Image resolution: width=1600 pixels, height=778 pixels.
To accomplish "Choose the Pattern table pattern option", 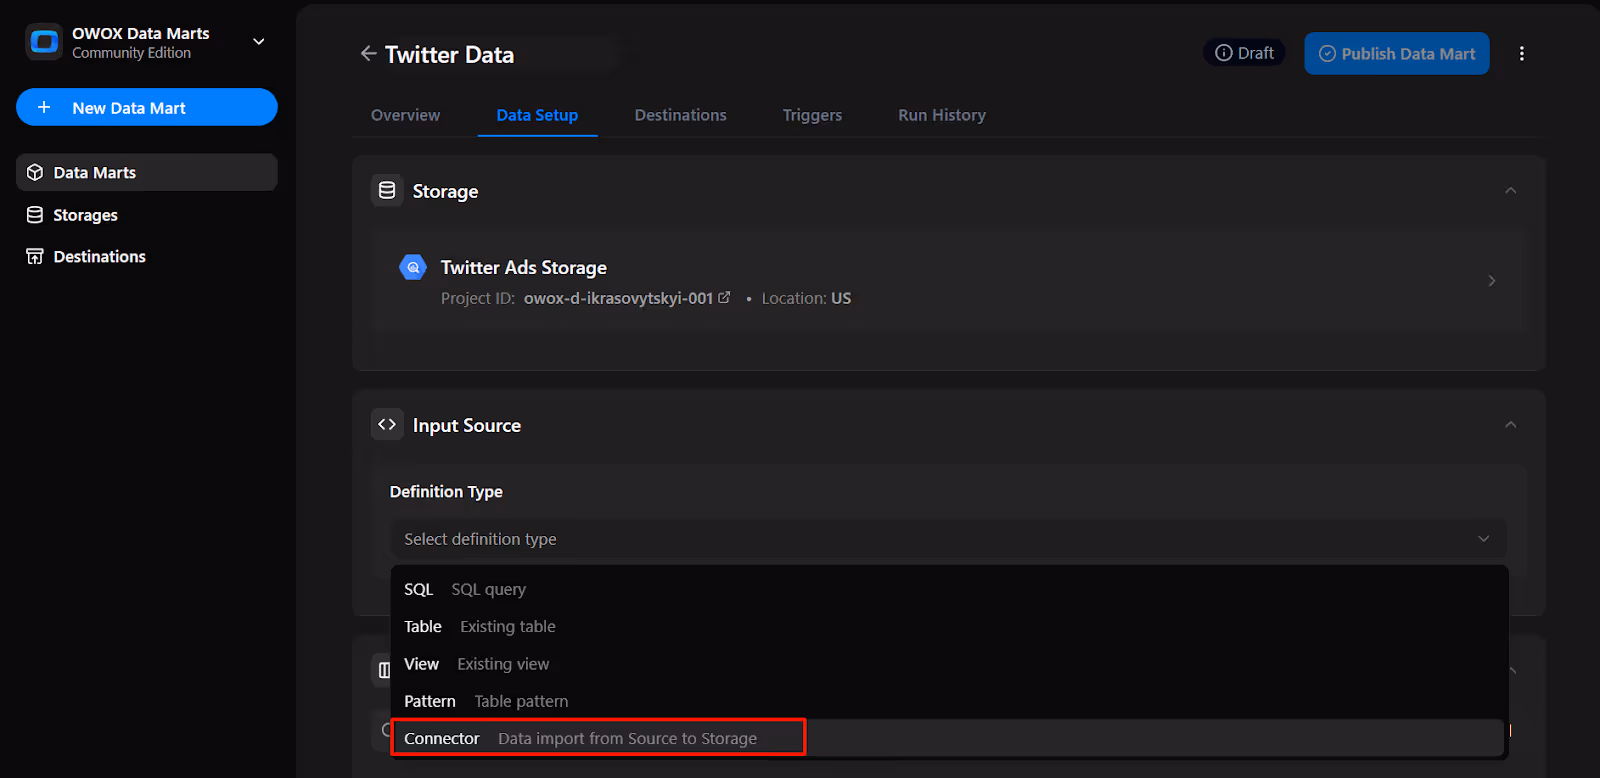I will pos(948,701).
